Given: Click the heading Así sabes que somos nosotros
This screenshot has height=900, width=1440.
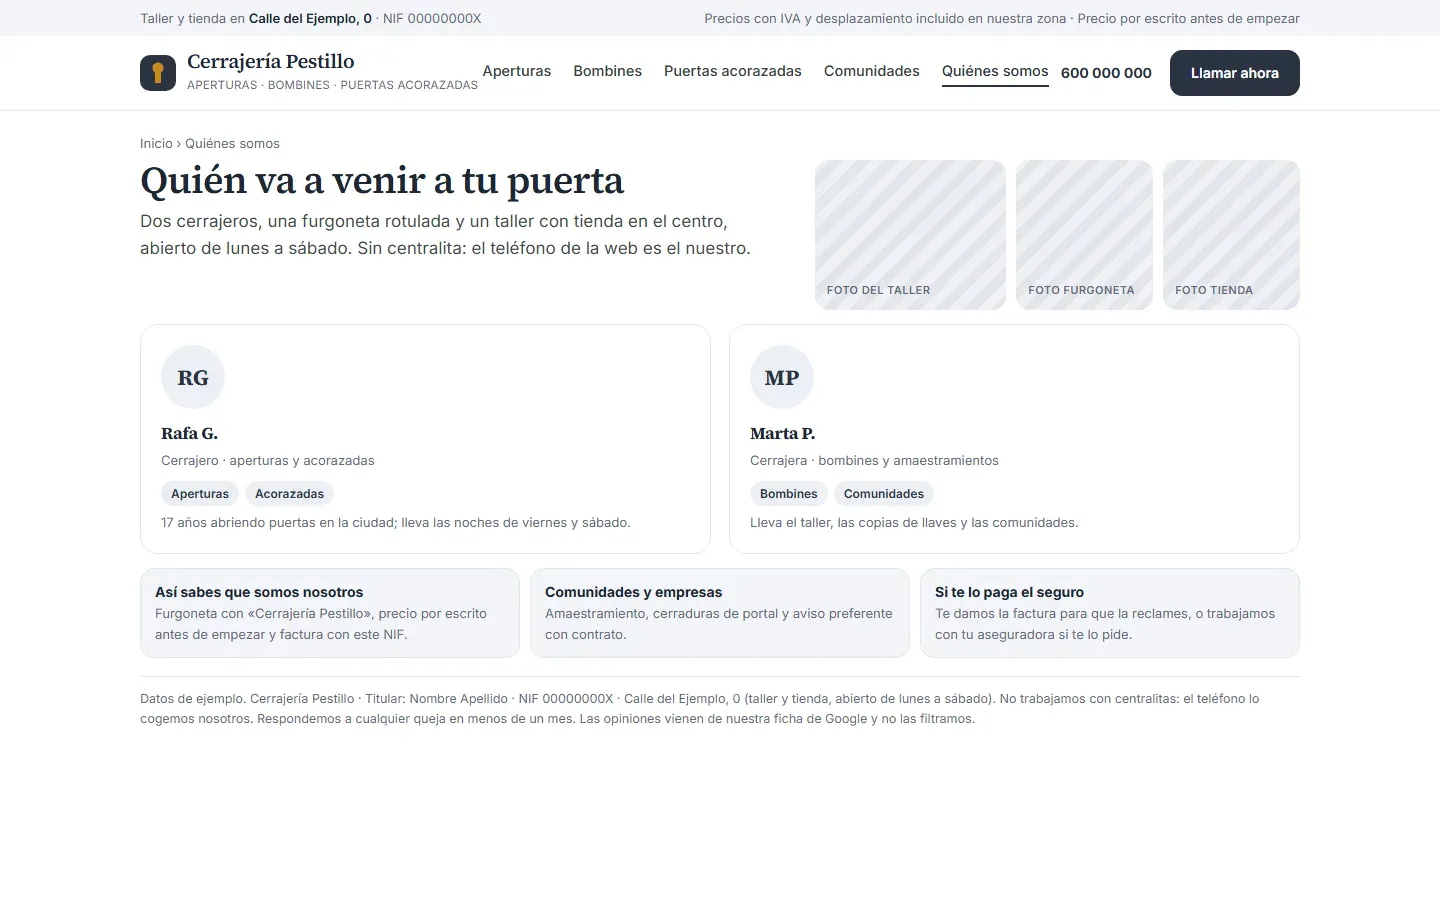Looking at the screenshot, I should (259, 592).
